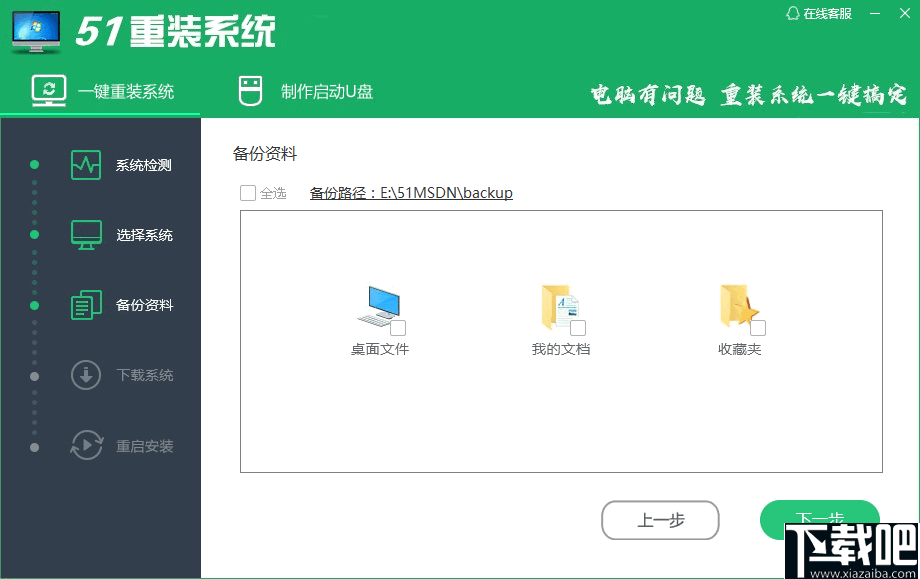Check the 桌面文件 backup checkbox

point(398,328)
